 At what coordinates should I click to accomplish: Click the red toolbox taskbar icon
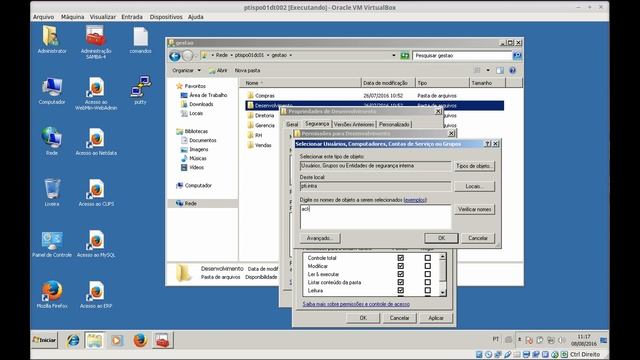[162, 340]
